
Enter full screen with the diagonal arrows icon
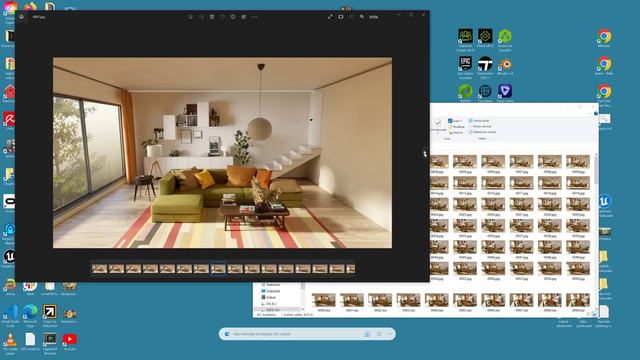tap(330, 17)
